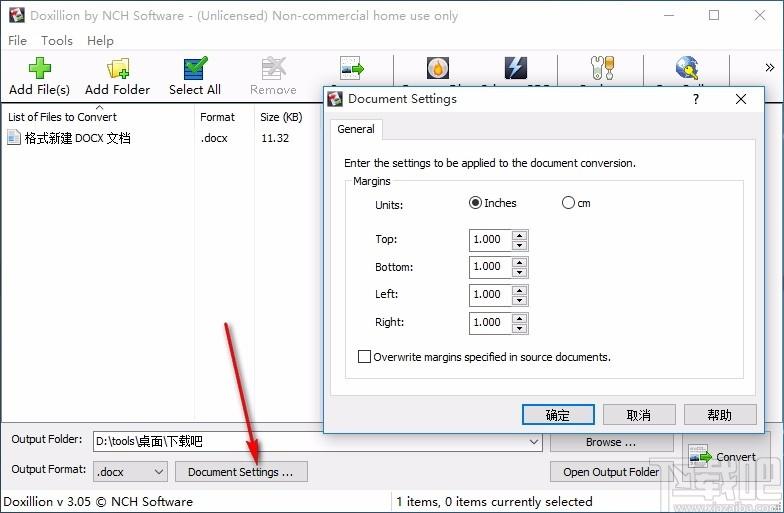This screenshot has height=513, width=784.
Task: Increase the Bottom margin with up arrow
Action: 520,262
